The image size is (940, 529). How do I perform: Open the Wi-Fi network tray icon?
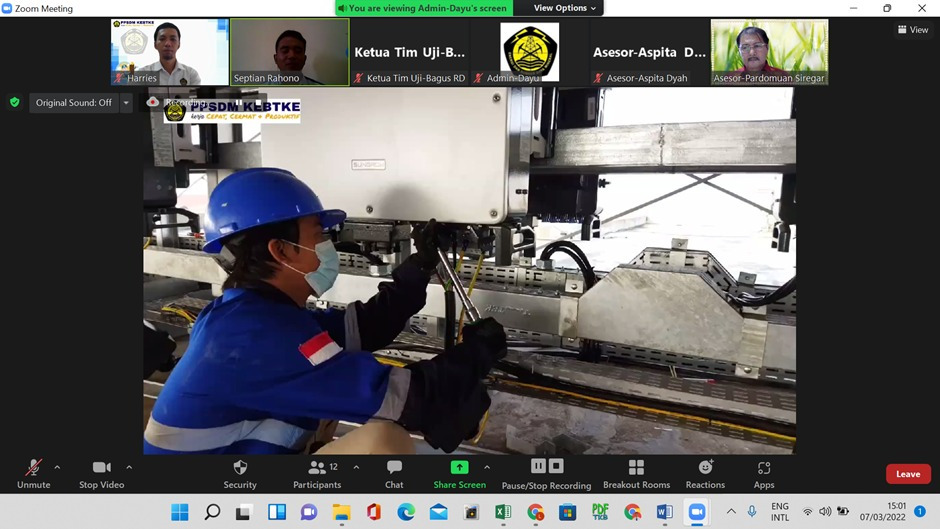(808, 512)
